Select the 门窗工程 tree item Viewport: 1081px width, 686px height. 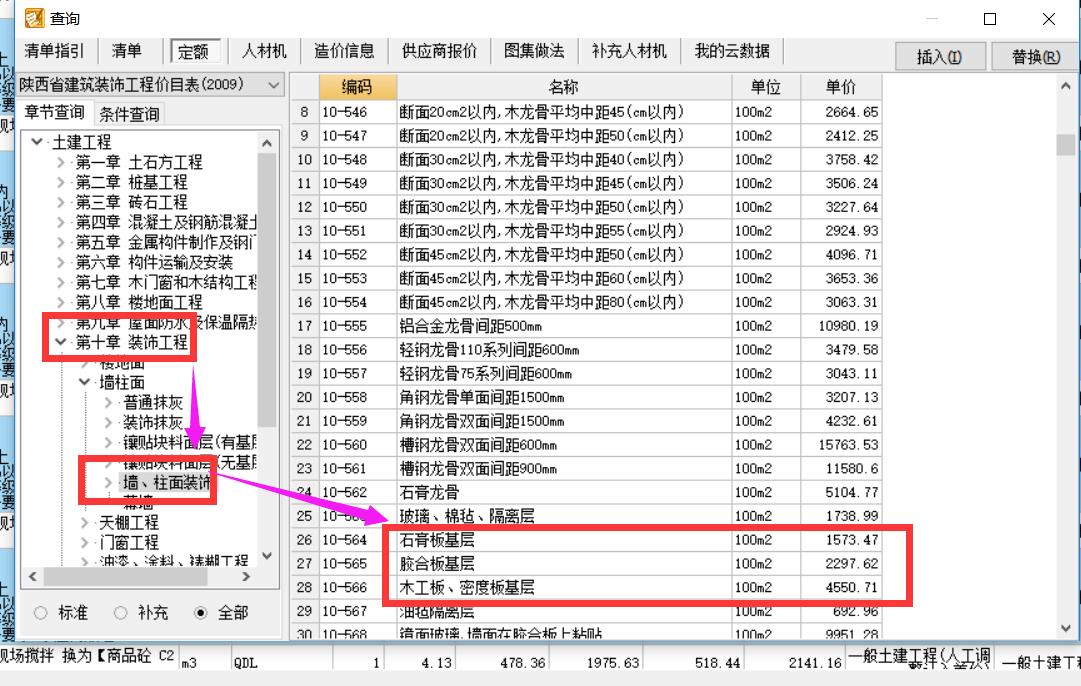129,543
